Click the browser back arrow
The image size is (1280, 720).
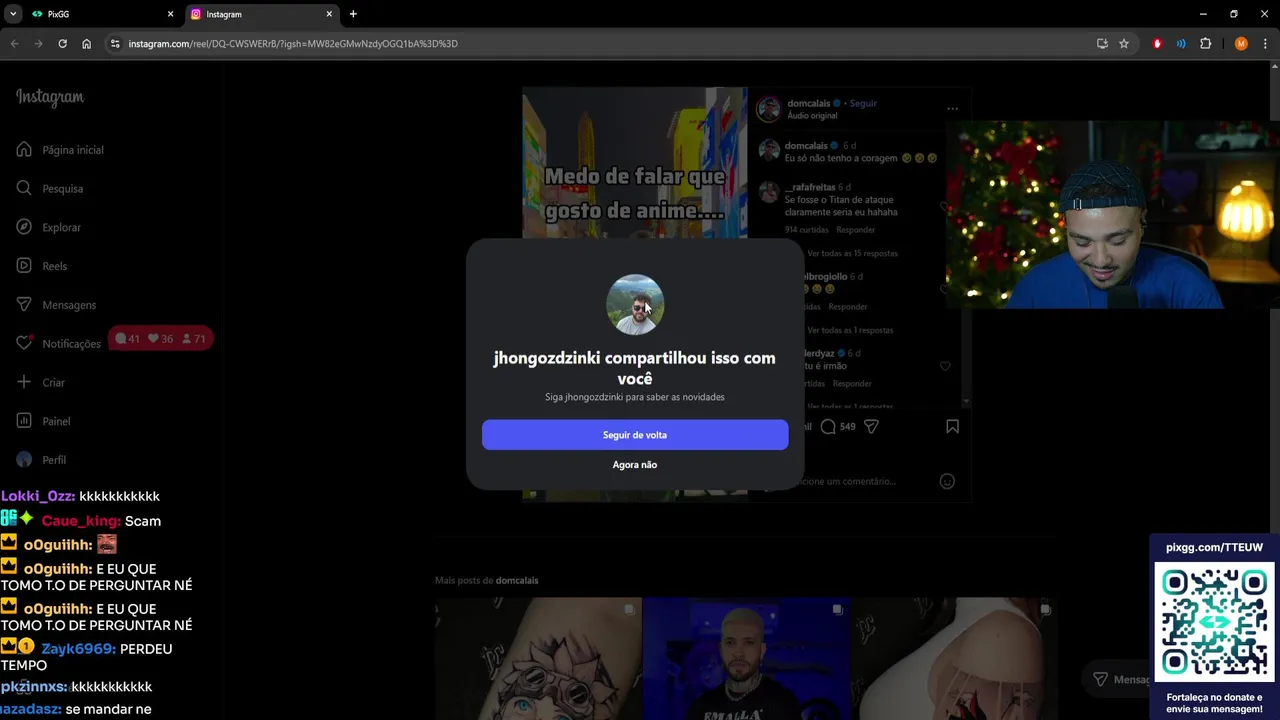[14, 44]
